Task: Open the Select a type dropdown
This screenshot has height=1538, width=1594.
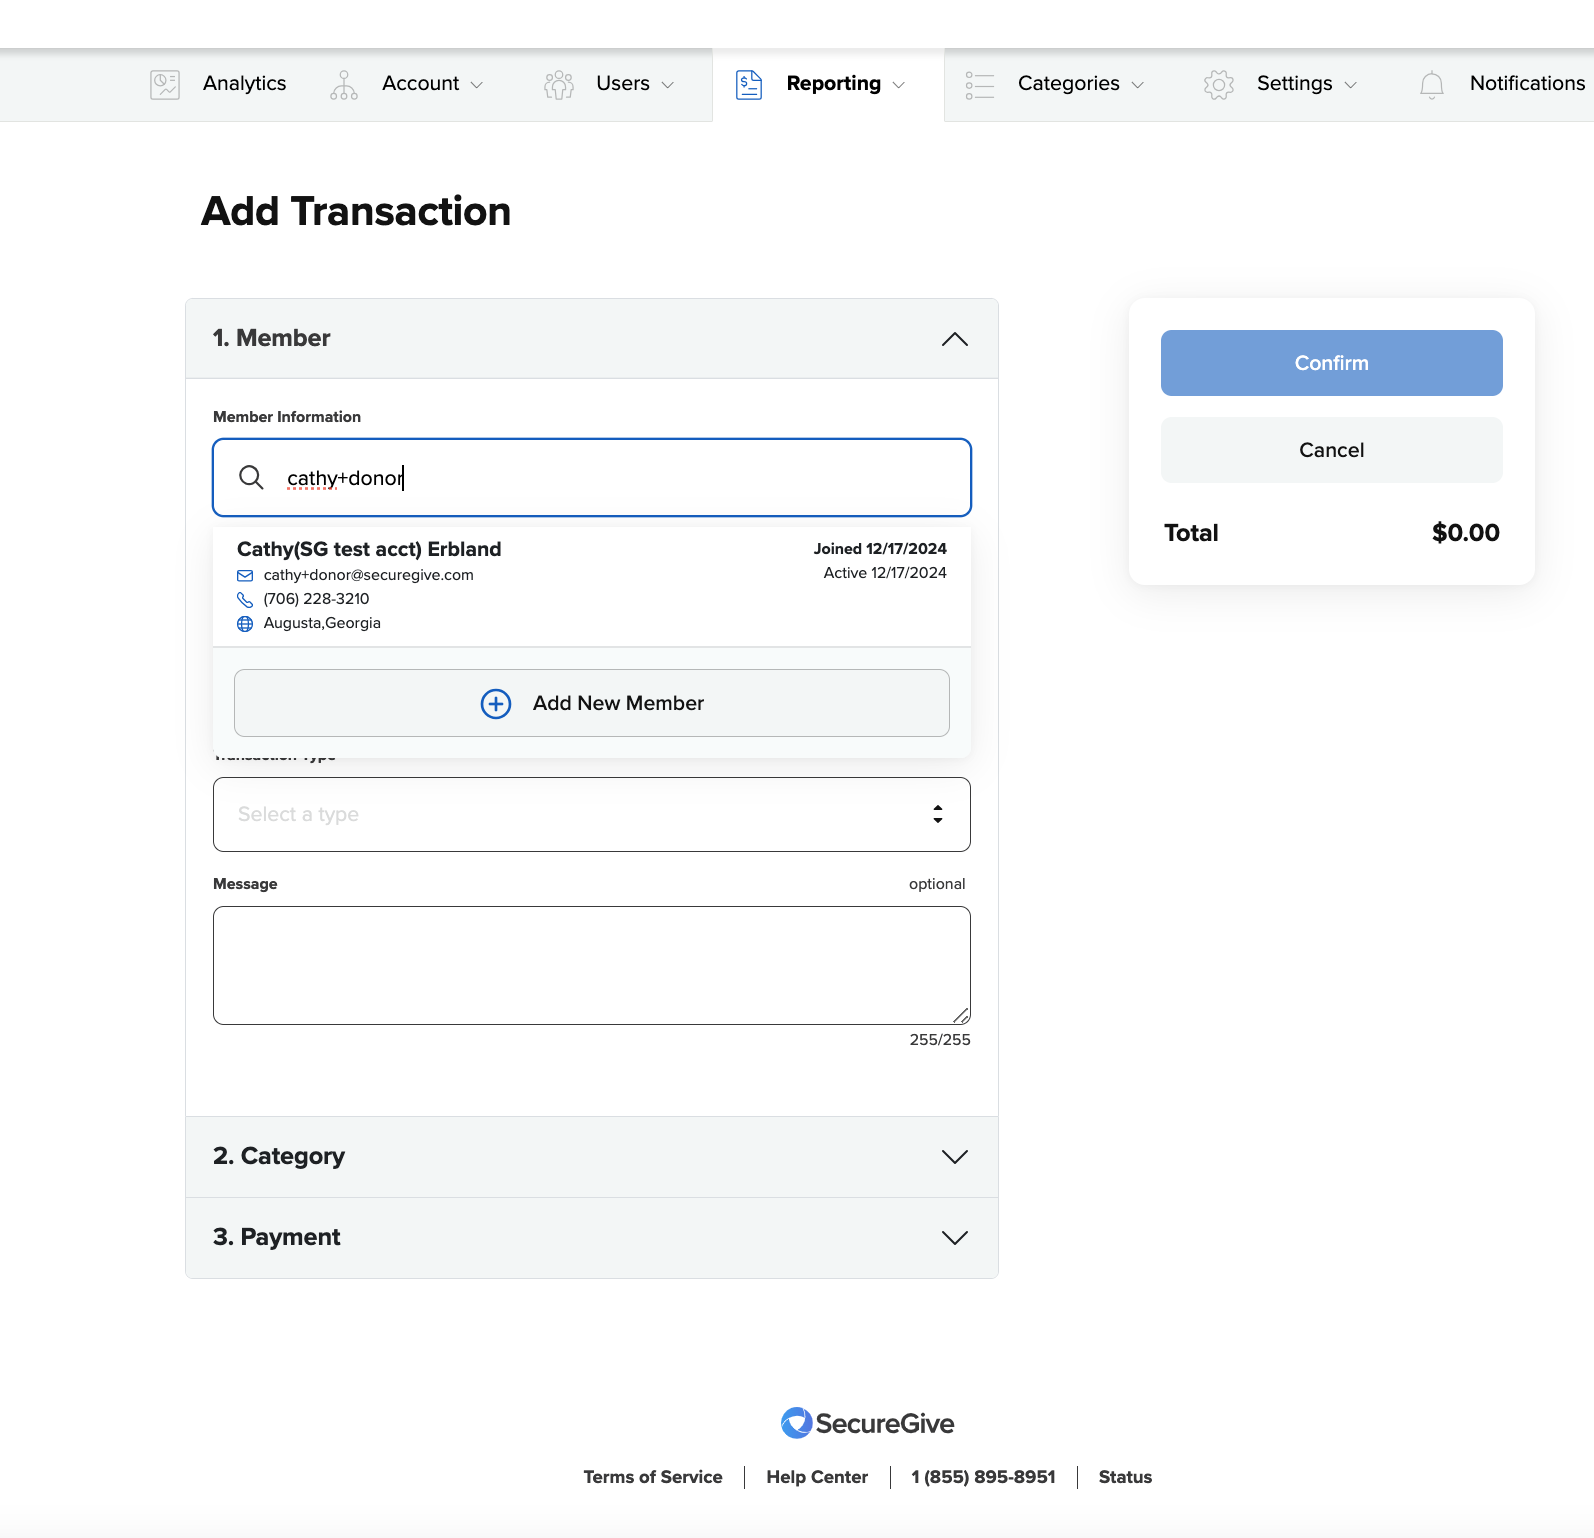Action: point(591,815)
